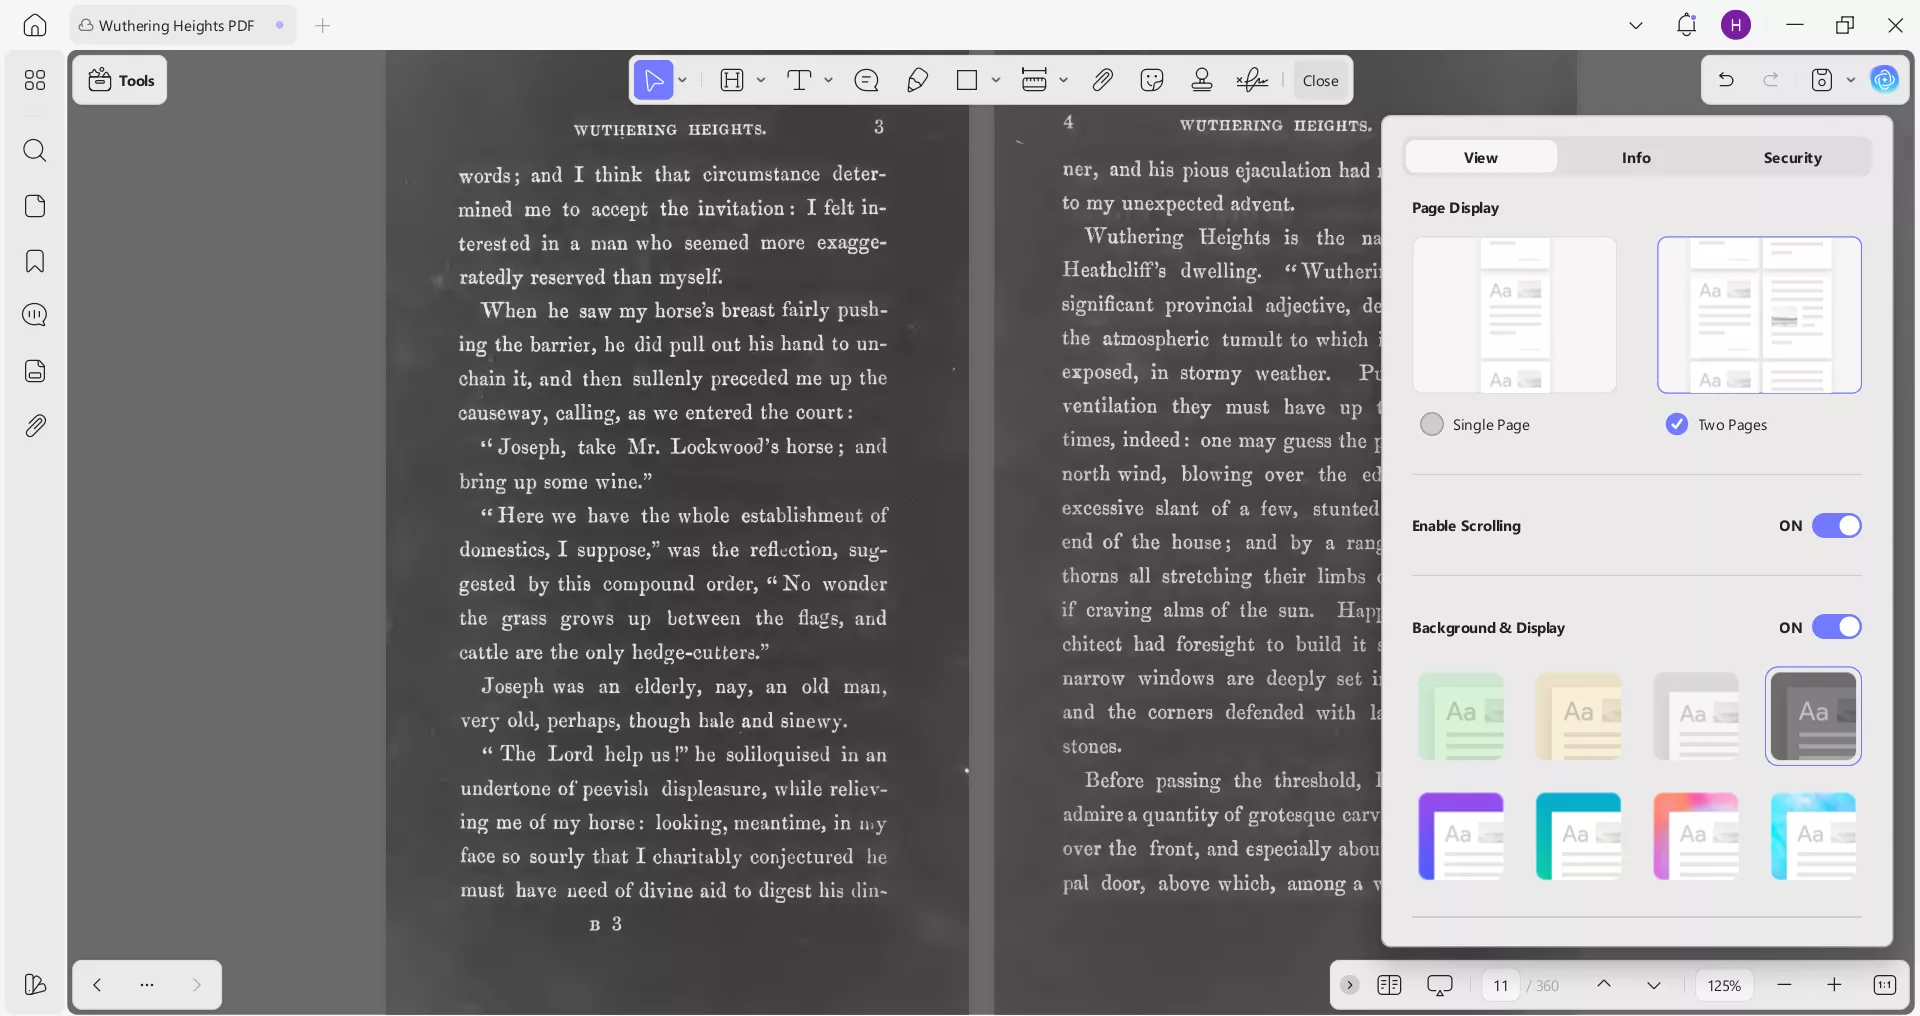The image size is (1920, 1016).
Task: Open the bookmarks panel in sidebar
Action: tap(35, 261)
